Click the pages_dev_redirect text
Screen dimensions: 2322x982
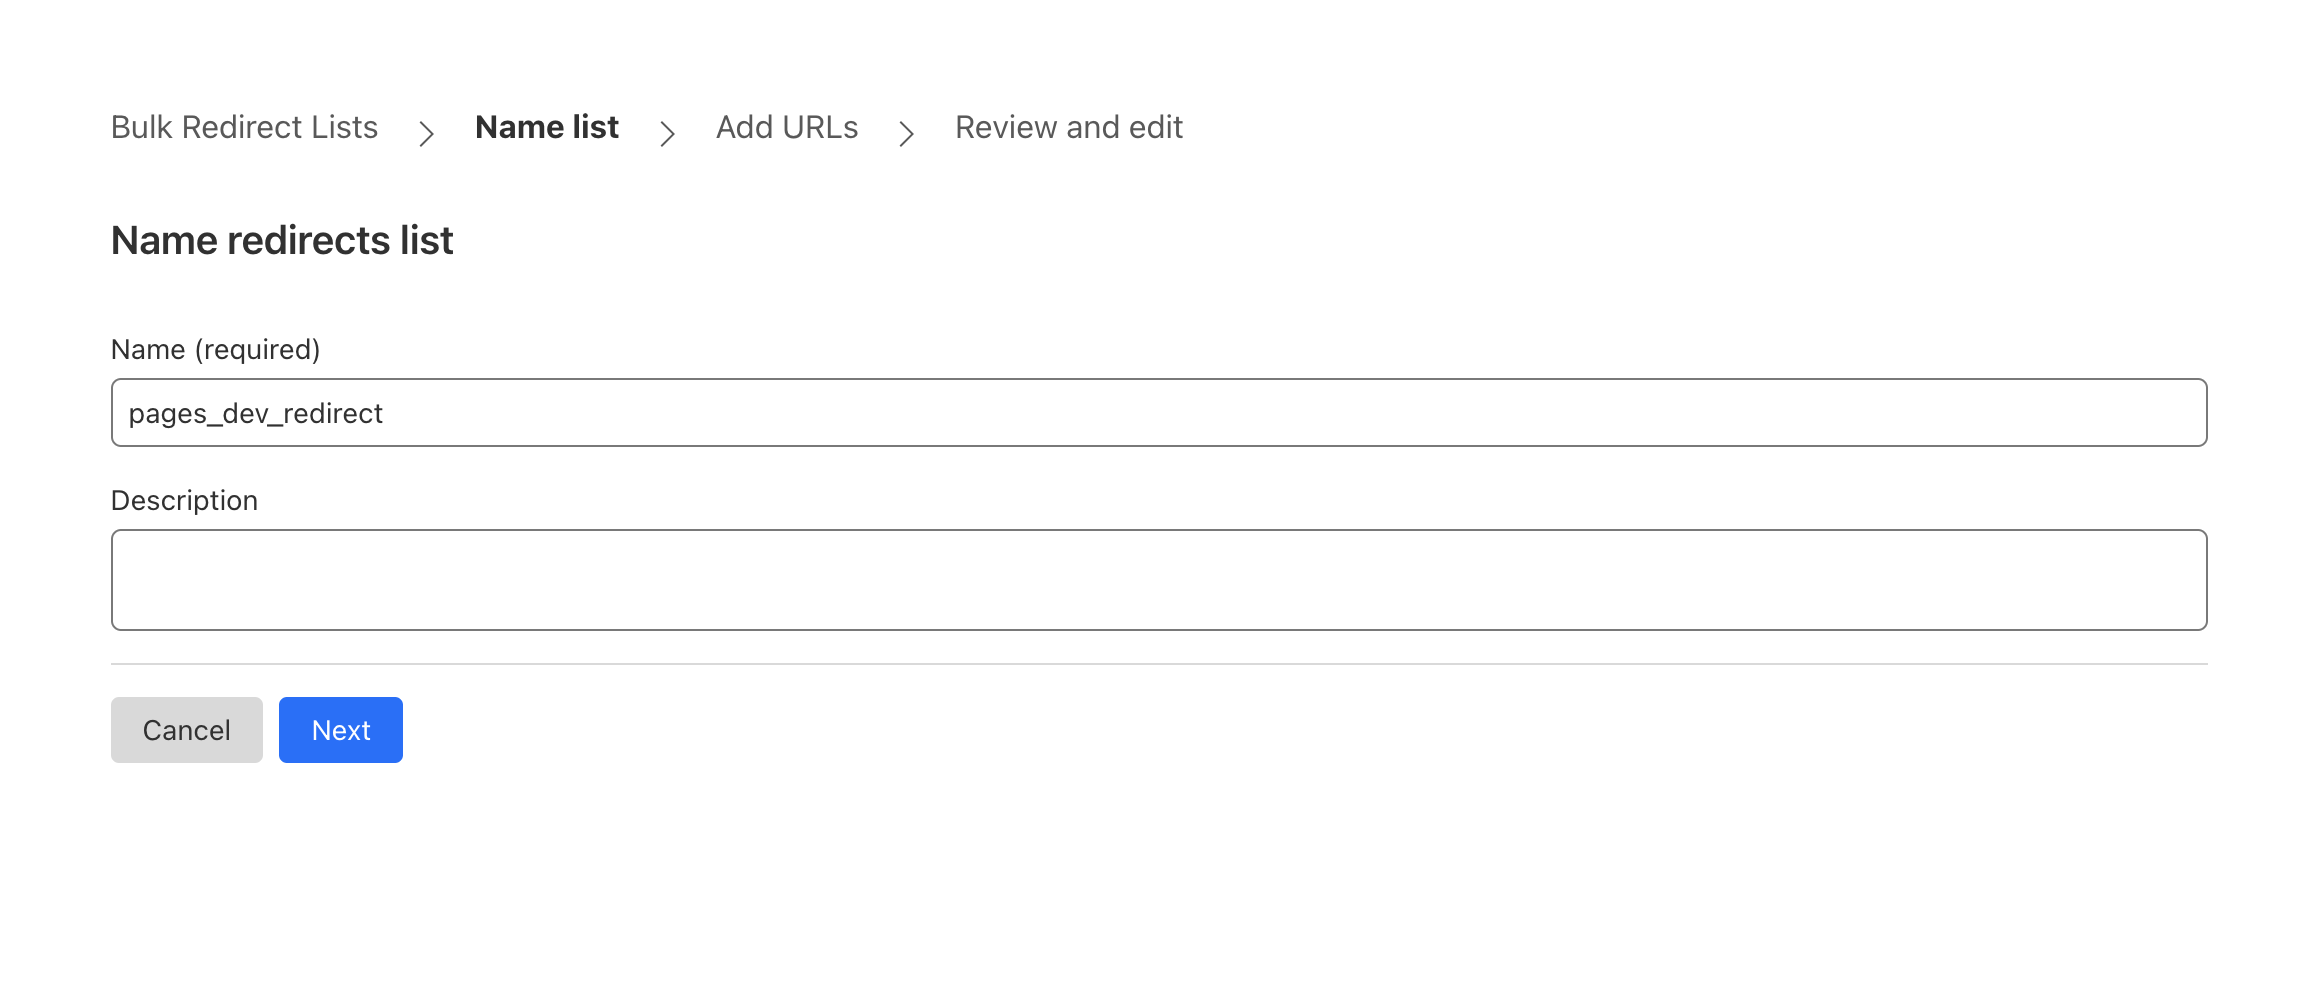pyautogui.click(x=256, y=414)
